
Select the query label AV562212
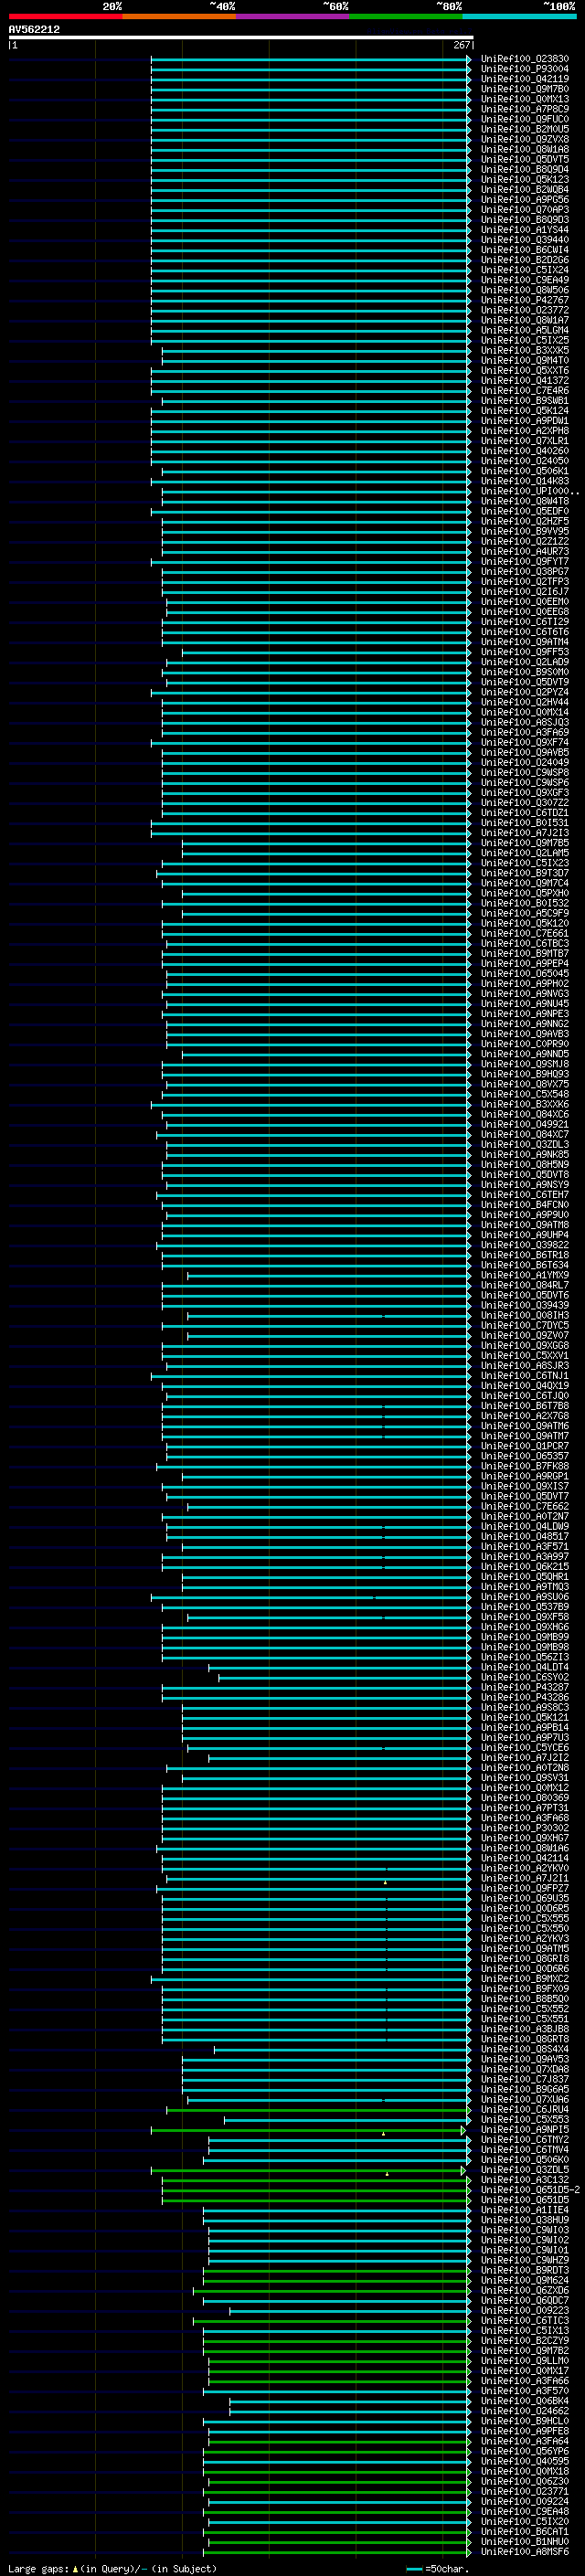click(x=34, y=30)
